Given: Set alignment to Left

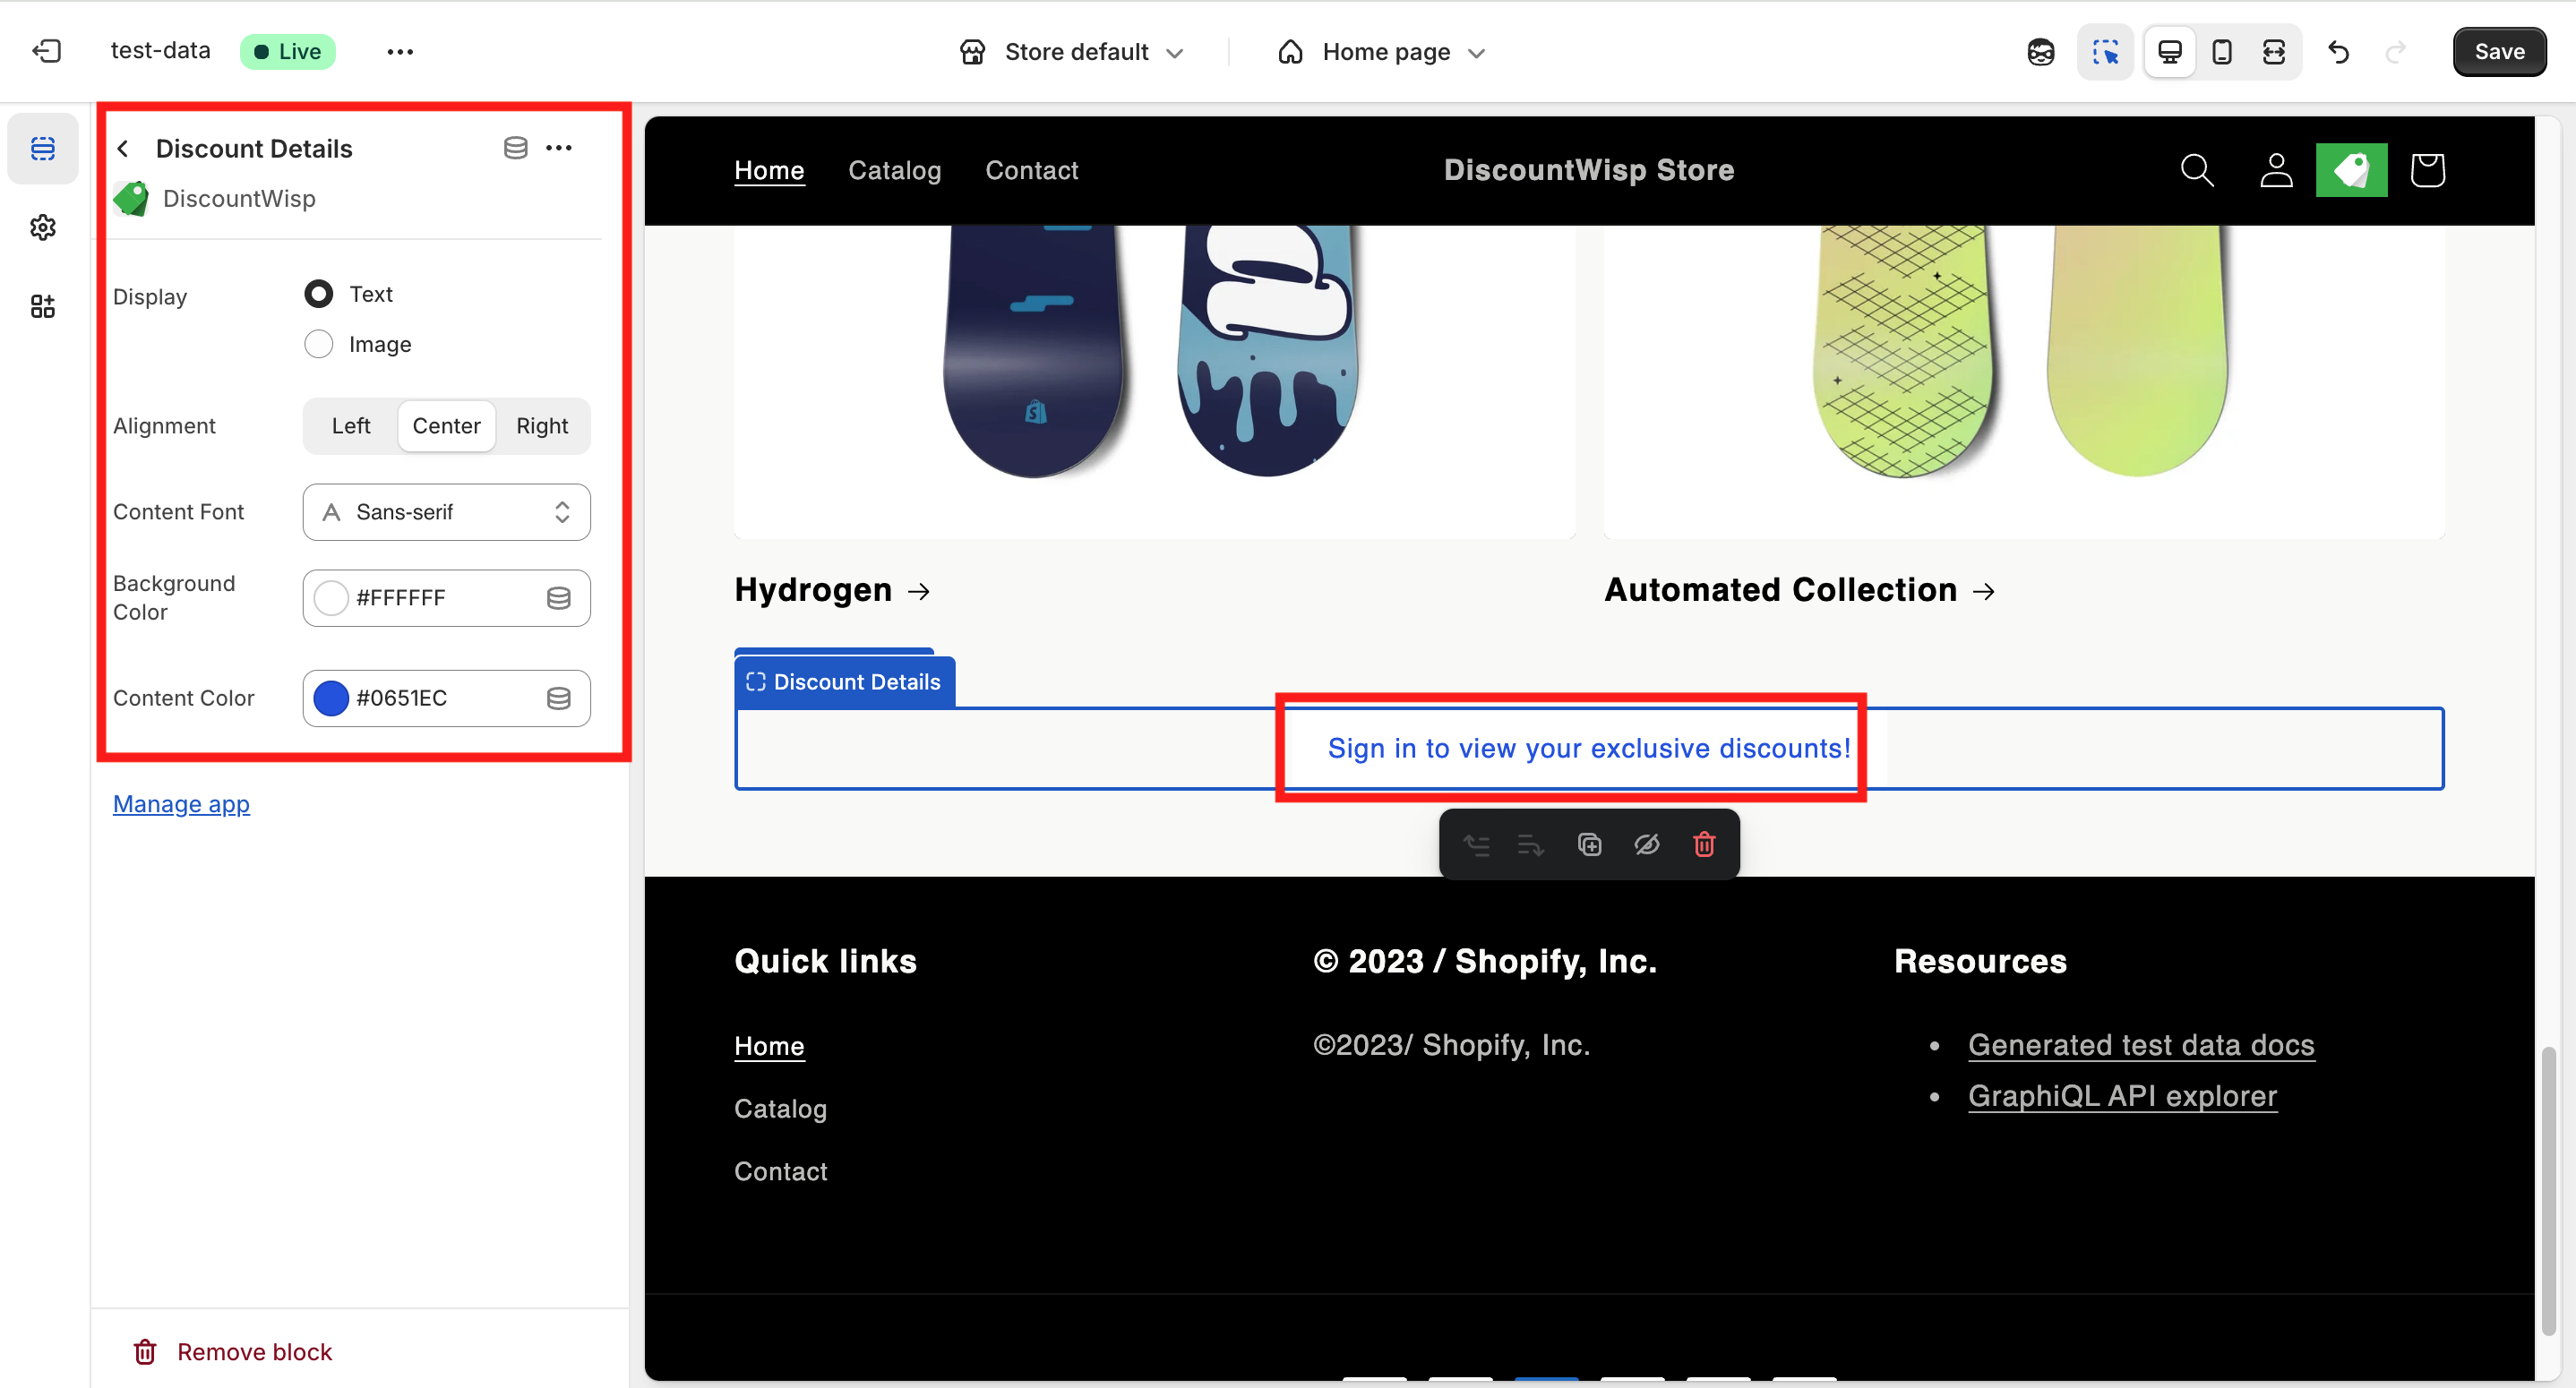Looking at the screenshot, I should click(x=351, y=426).
